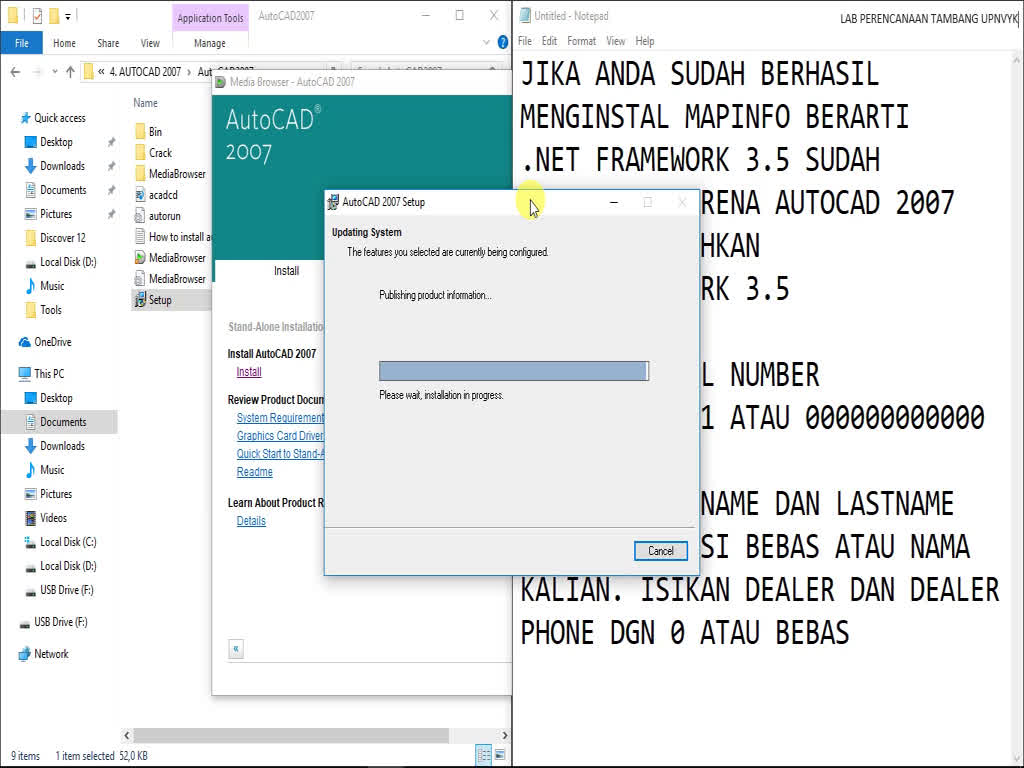Open Quick Access Toolbar customize dropdown
1024x768 pixels.
click(x=68, y=16)
